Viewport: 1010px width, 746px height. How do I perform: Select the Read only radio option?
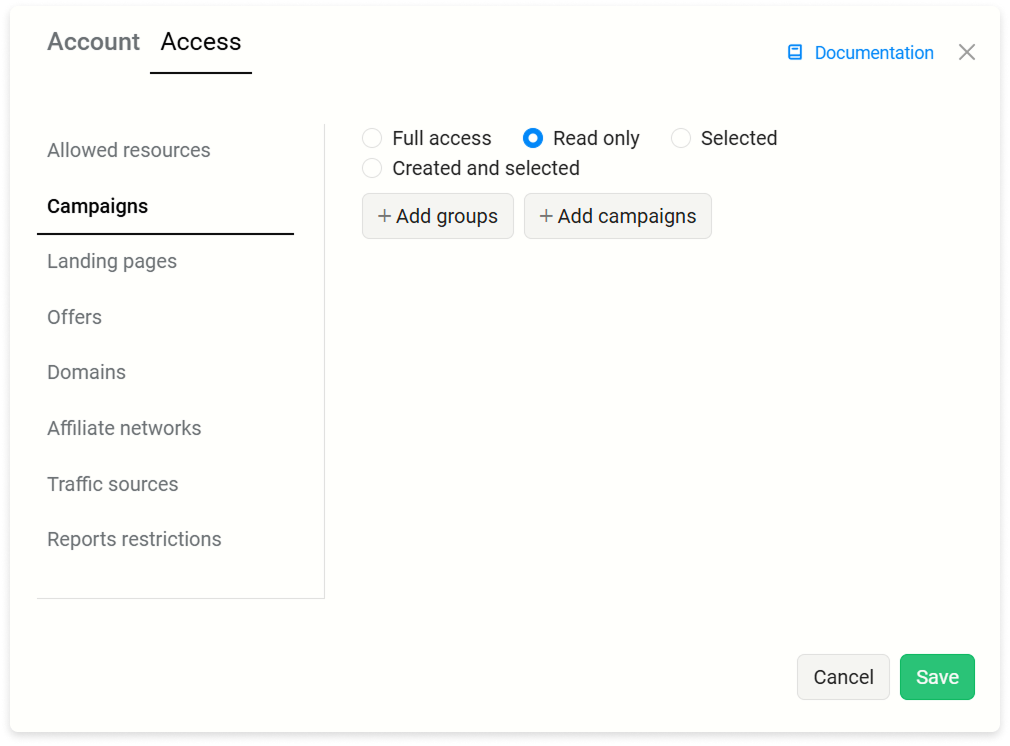tap(533, 138)
